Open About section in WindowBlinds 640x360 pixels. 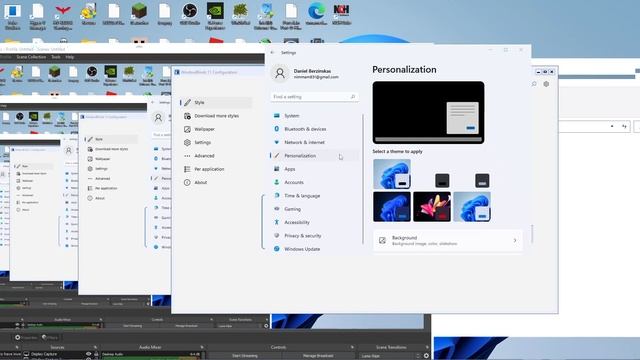[x=216, y=182]
